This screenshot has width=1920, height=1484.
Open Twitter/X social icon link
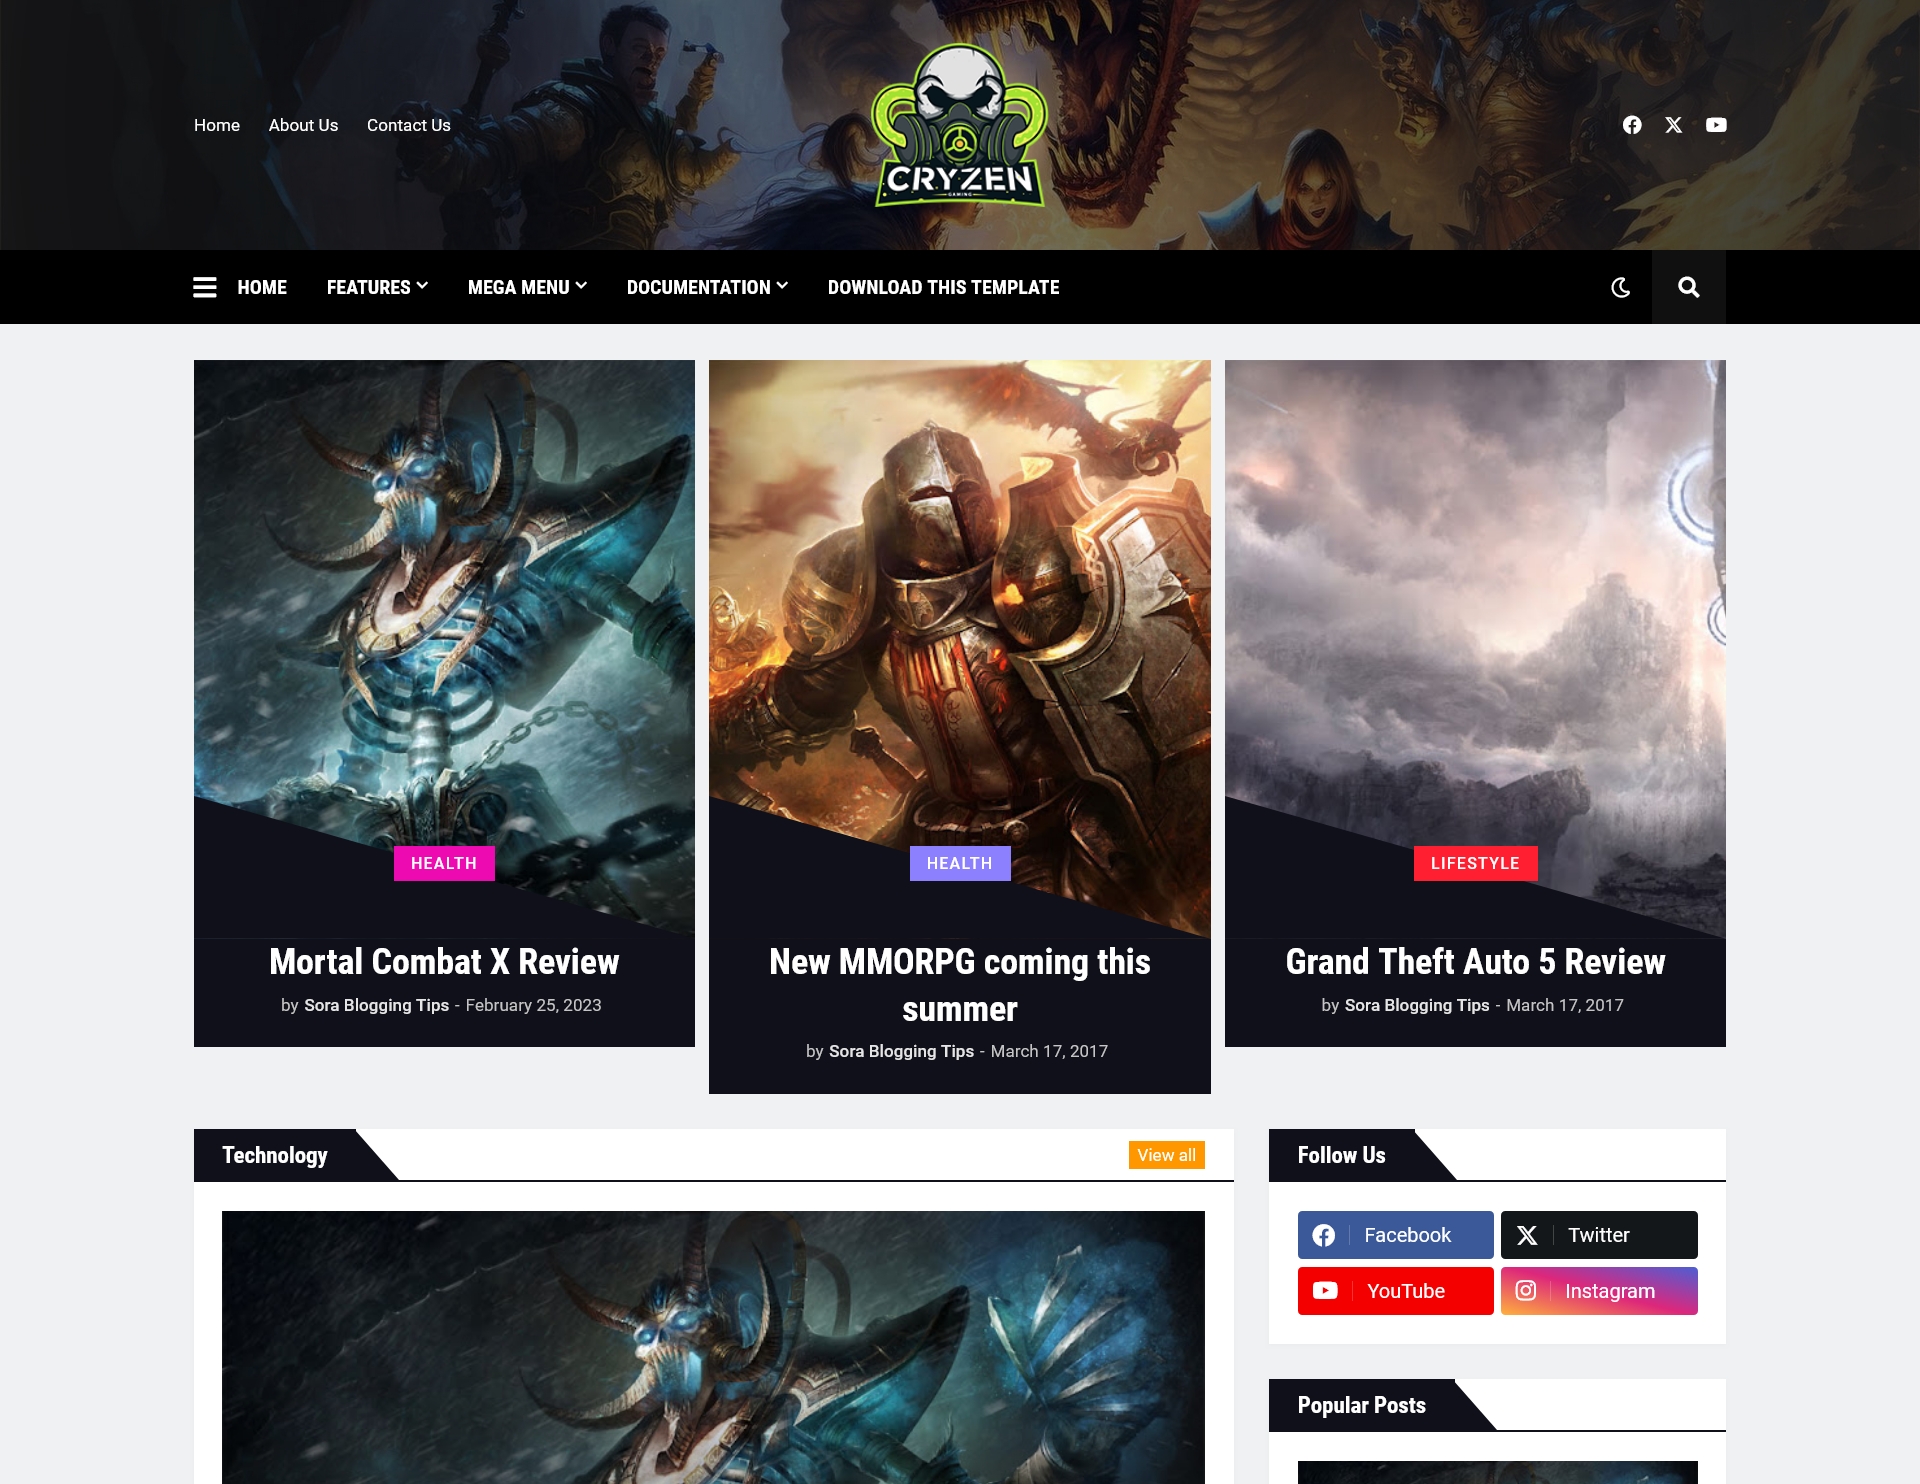(x=1674, y=123)
